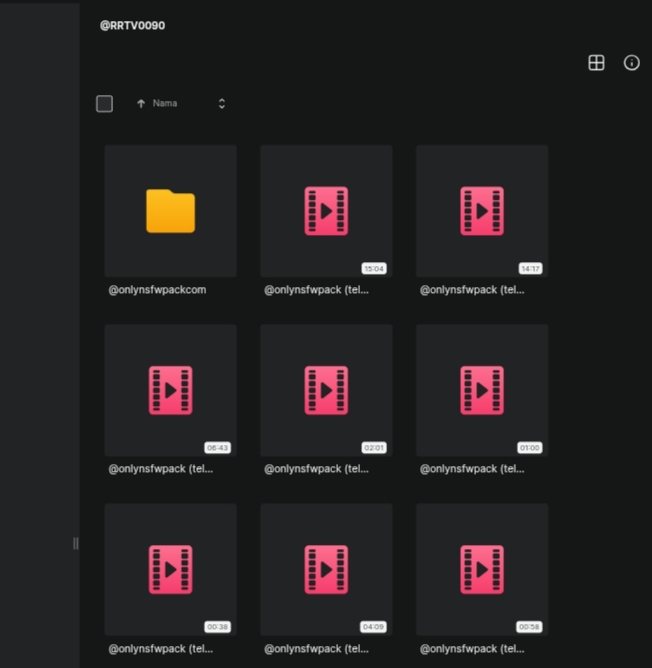Open the info details icon
The image size is (652, 668).
point(632,63)
